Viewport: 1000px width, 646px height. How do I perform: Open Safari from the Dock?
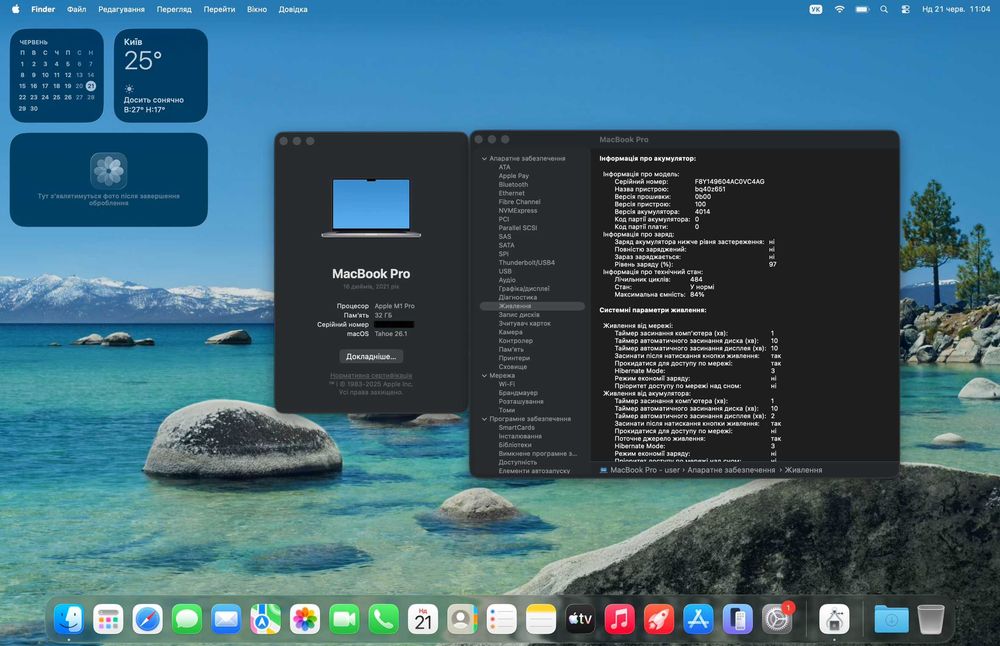coord(147,619)
